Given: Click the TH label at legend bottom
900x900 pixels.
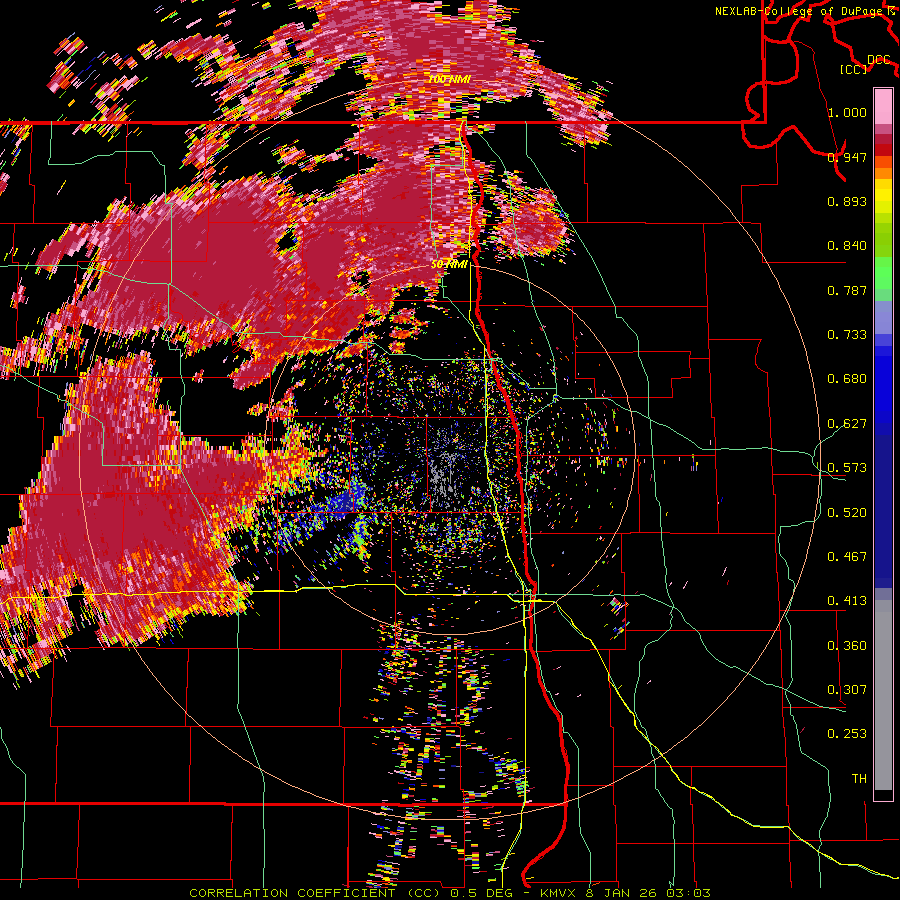Looking at the screenshot, I should [859, 779].
